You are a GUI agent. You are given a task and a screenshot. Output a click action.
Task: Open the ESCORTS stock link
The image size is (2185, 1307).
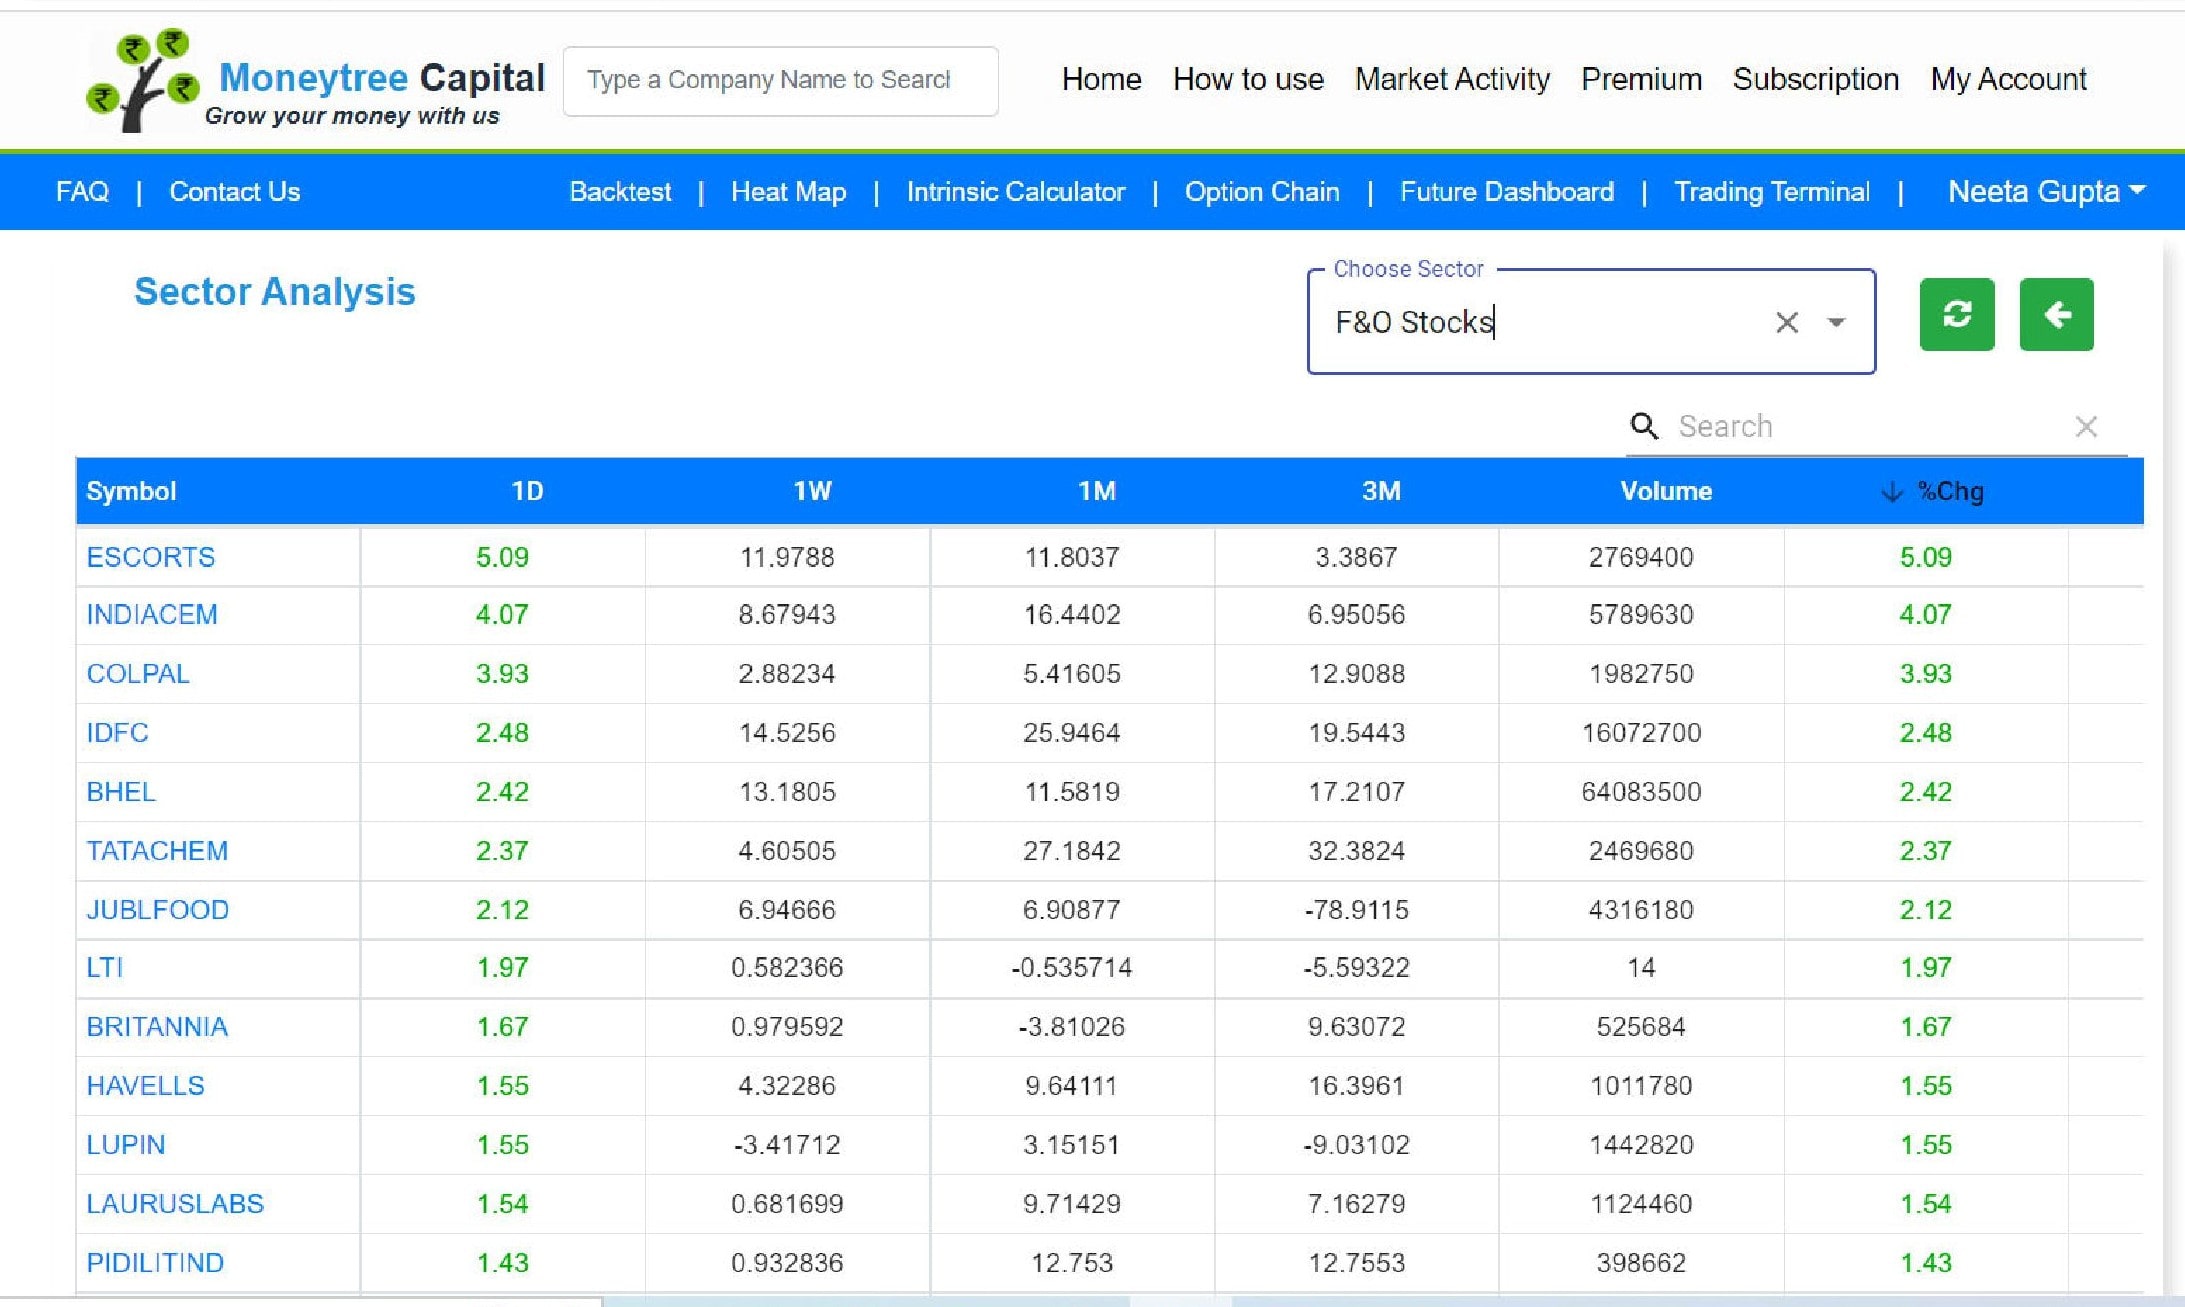[150, 557]
